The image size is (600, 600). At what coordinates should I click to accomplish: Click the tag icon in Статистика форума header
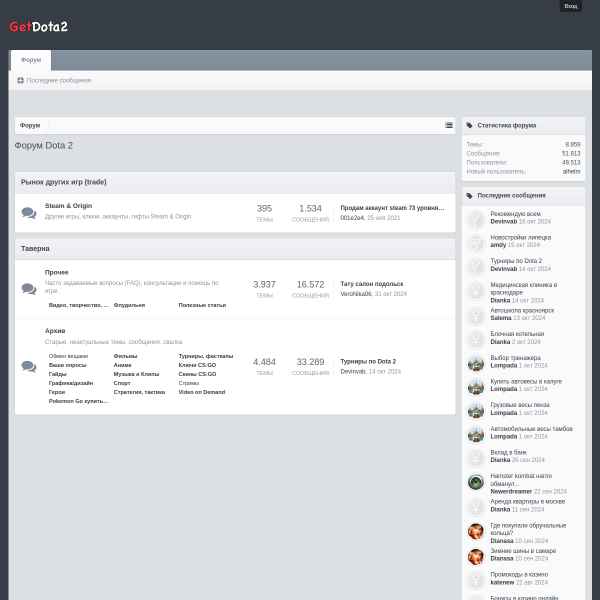point(470,125)
